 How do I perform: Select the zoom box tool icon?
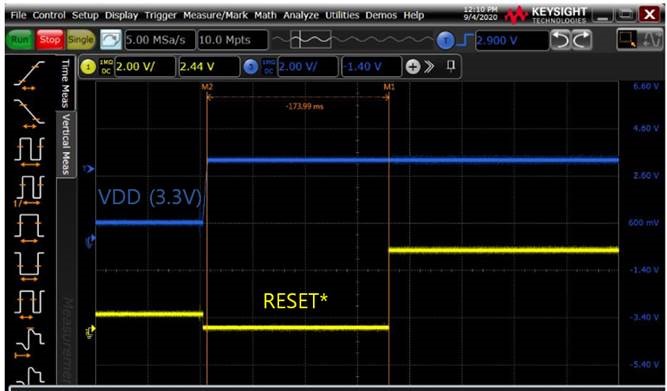[627, 40]
